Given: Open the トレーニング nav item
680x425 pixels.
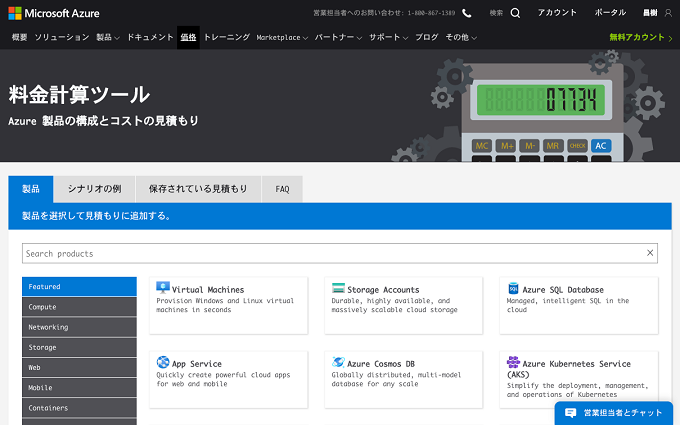Looking at the screenshot, I should tap(227, 37).
